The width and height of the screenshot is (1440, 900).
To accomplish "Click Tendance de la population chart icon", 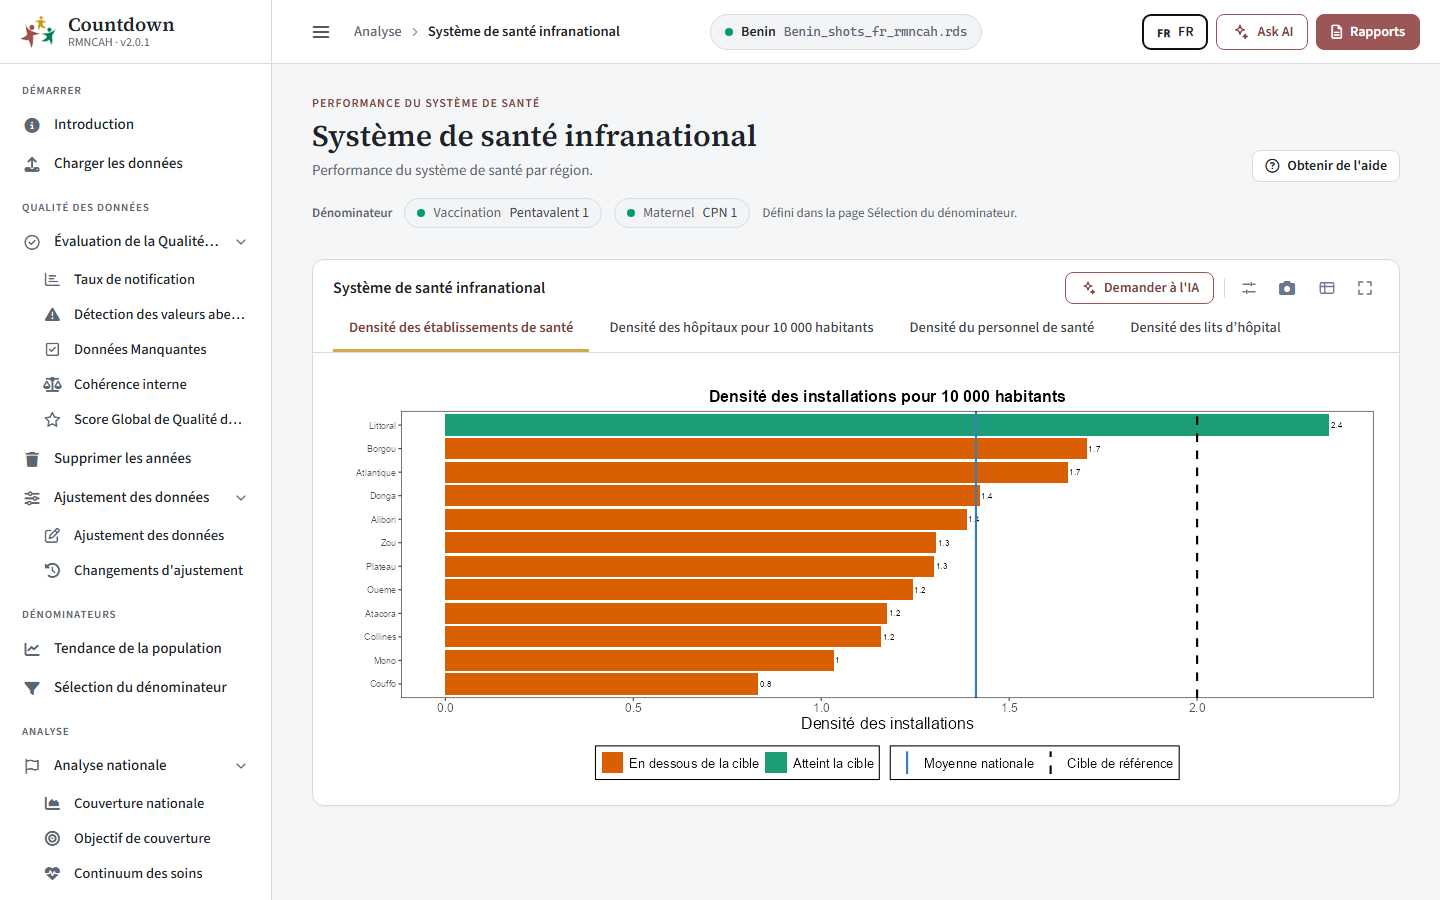I will 32,649.
